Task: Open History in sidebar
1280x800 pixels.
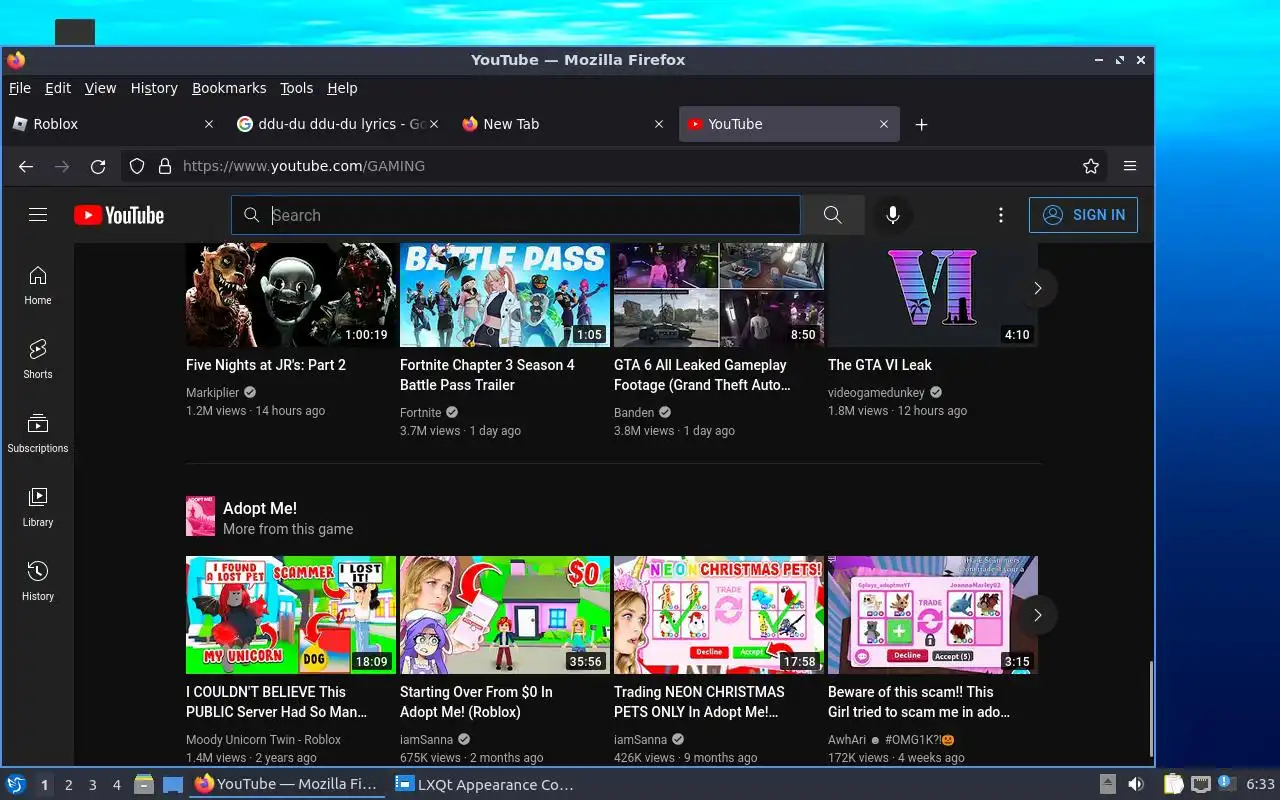Action: coord(38,581)
